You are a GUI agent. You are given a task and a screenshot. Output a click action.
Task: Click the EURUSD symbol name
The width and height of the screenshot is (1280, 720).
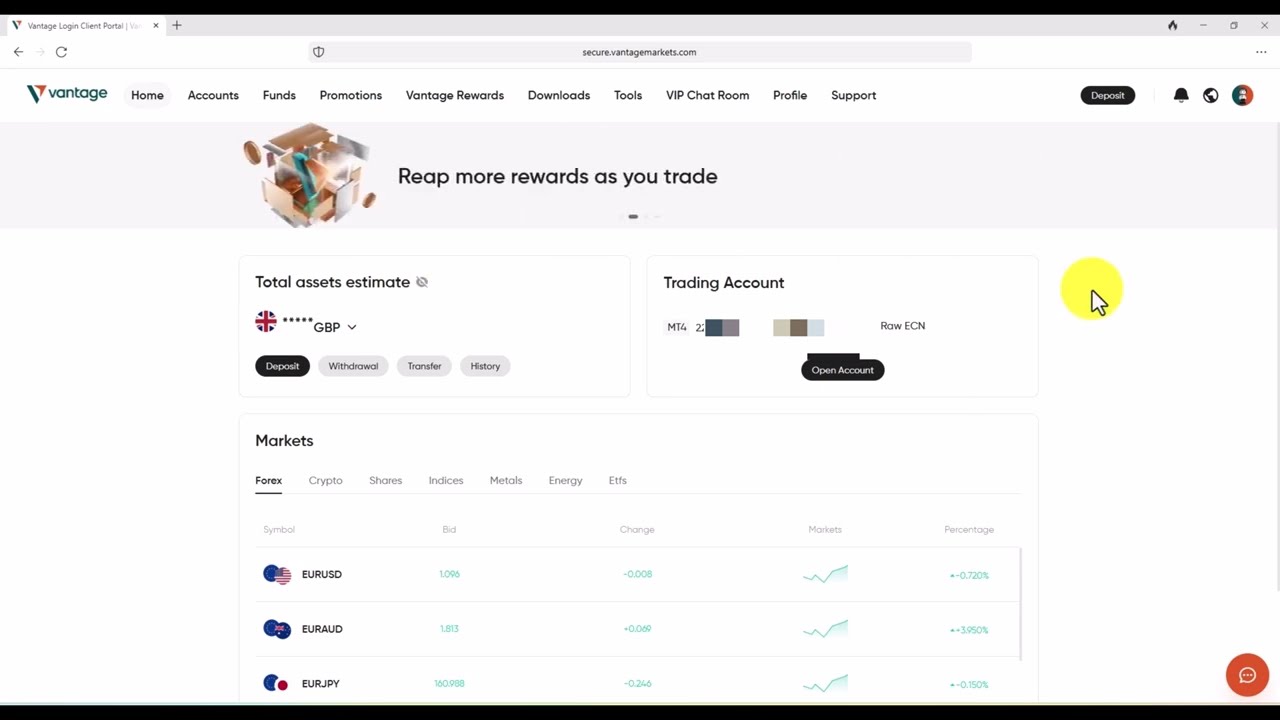coord(322,574)
